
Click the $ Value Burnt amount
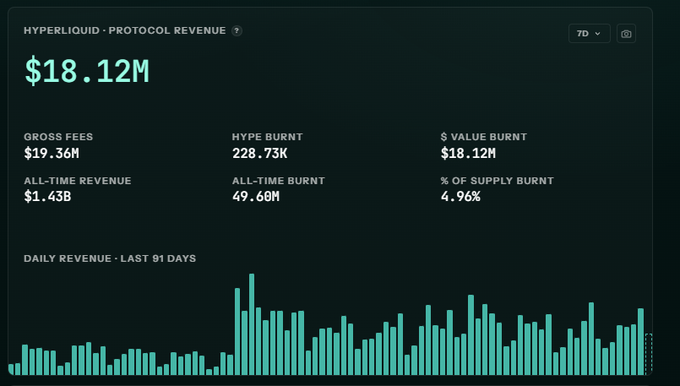click(x=468, y=153)
